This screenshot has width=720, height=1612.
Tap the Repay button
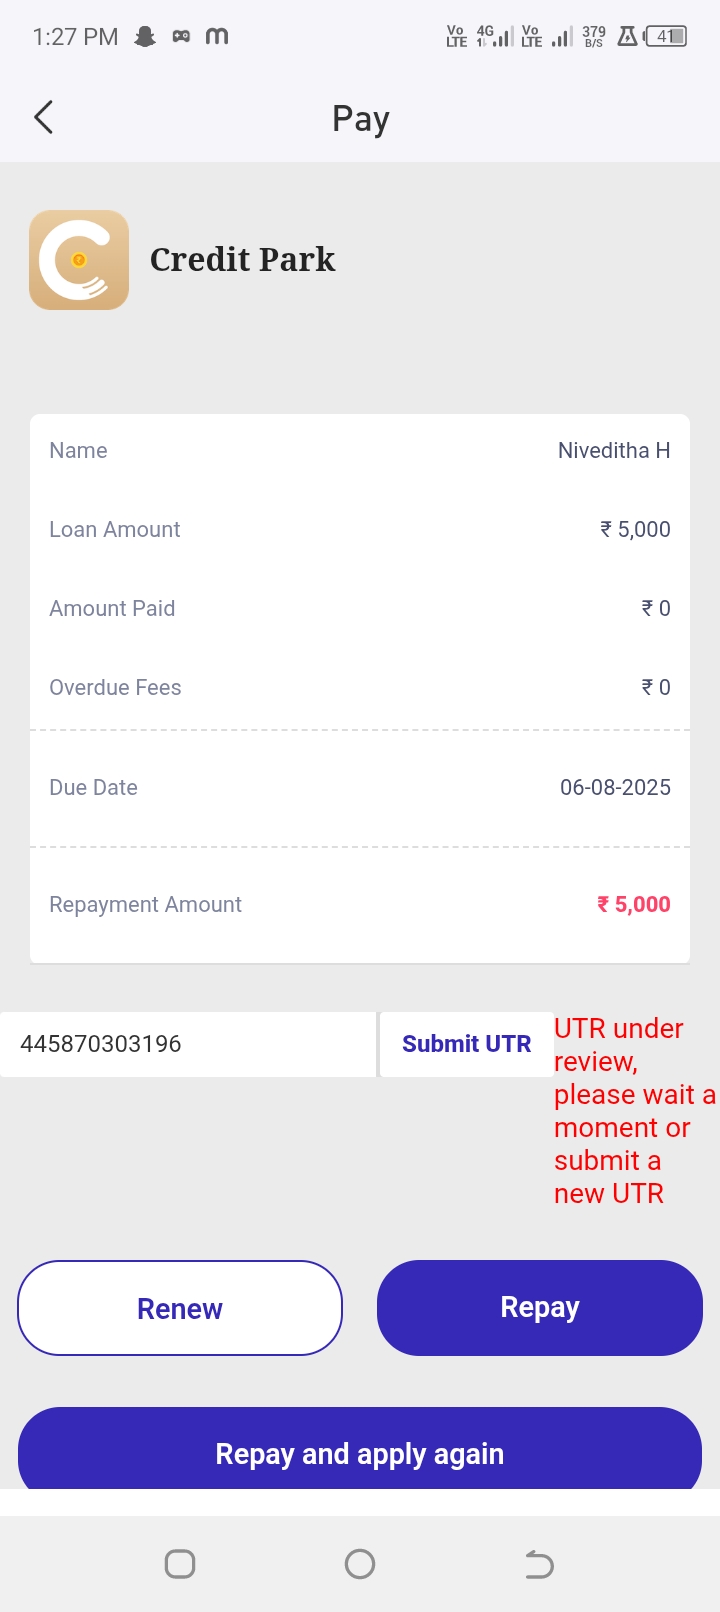[540, 1308]
